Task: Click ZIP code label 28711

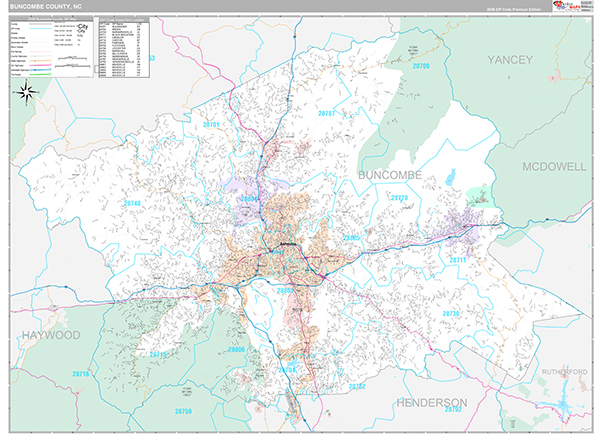Action: (459, 260)
